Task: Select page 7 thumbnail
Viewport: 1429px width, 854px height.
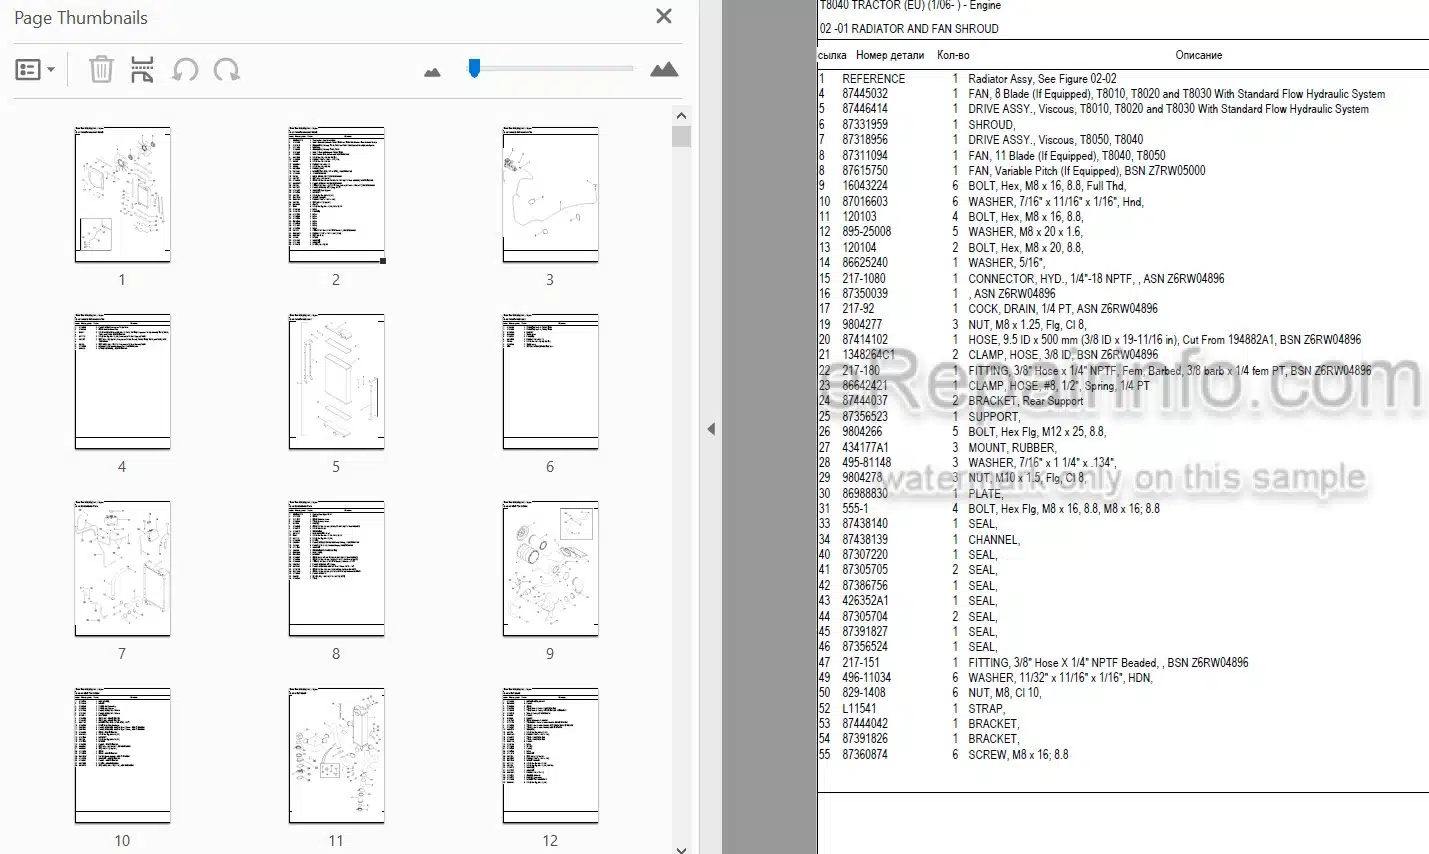Action: (122, 568)
